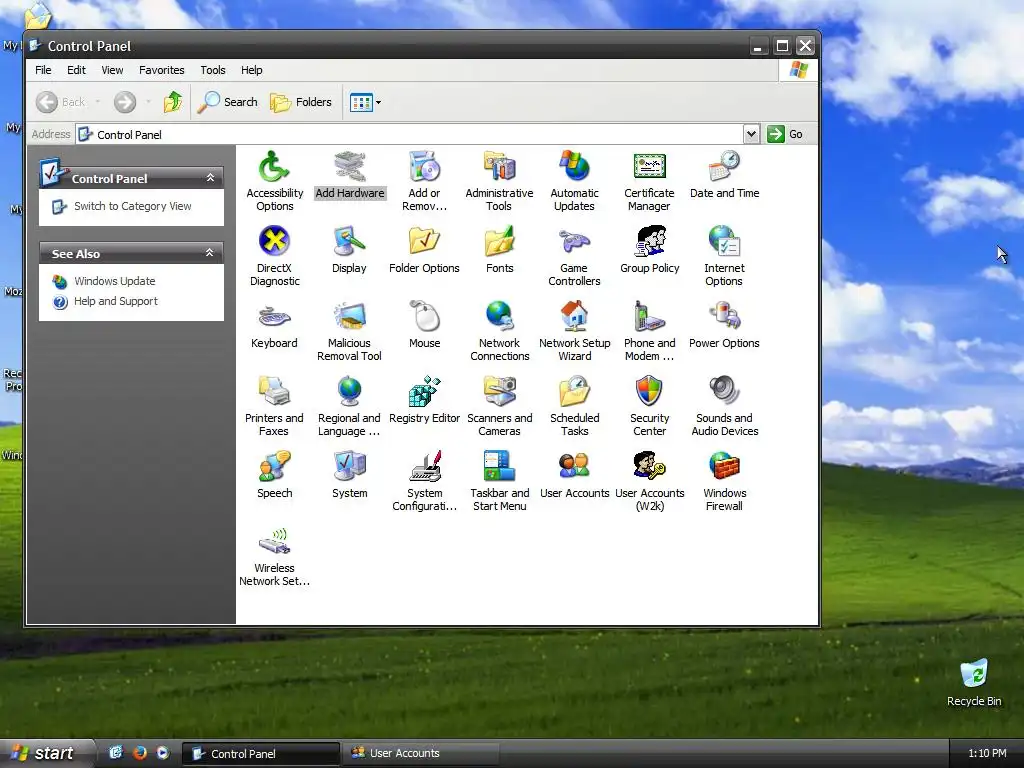This screenshot has width=1024, height=768.
Task: Open Network Connections
Action: (500, 331)
